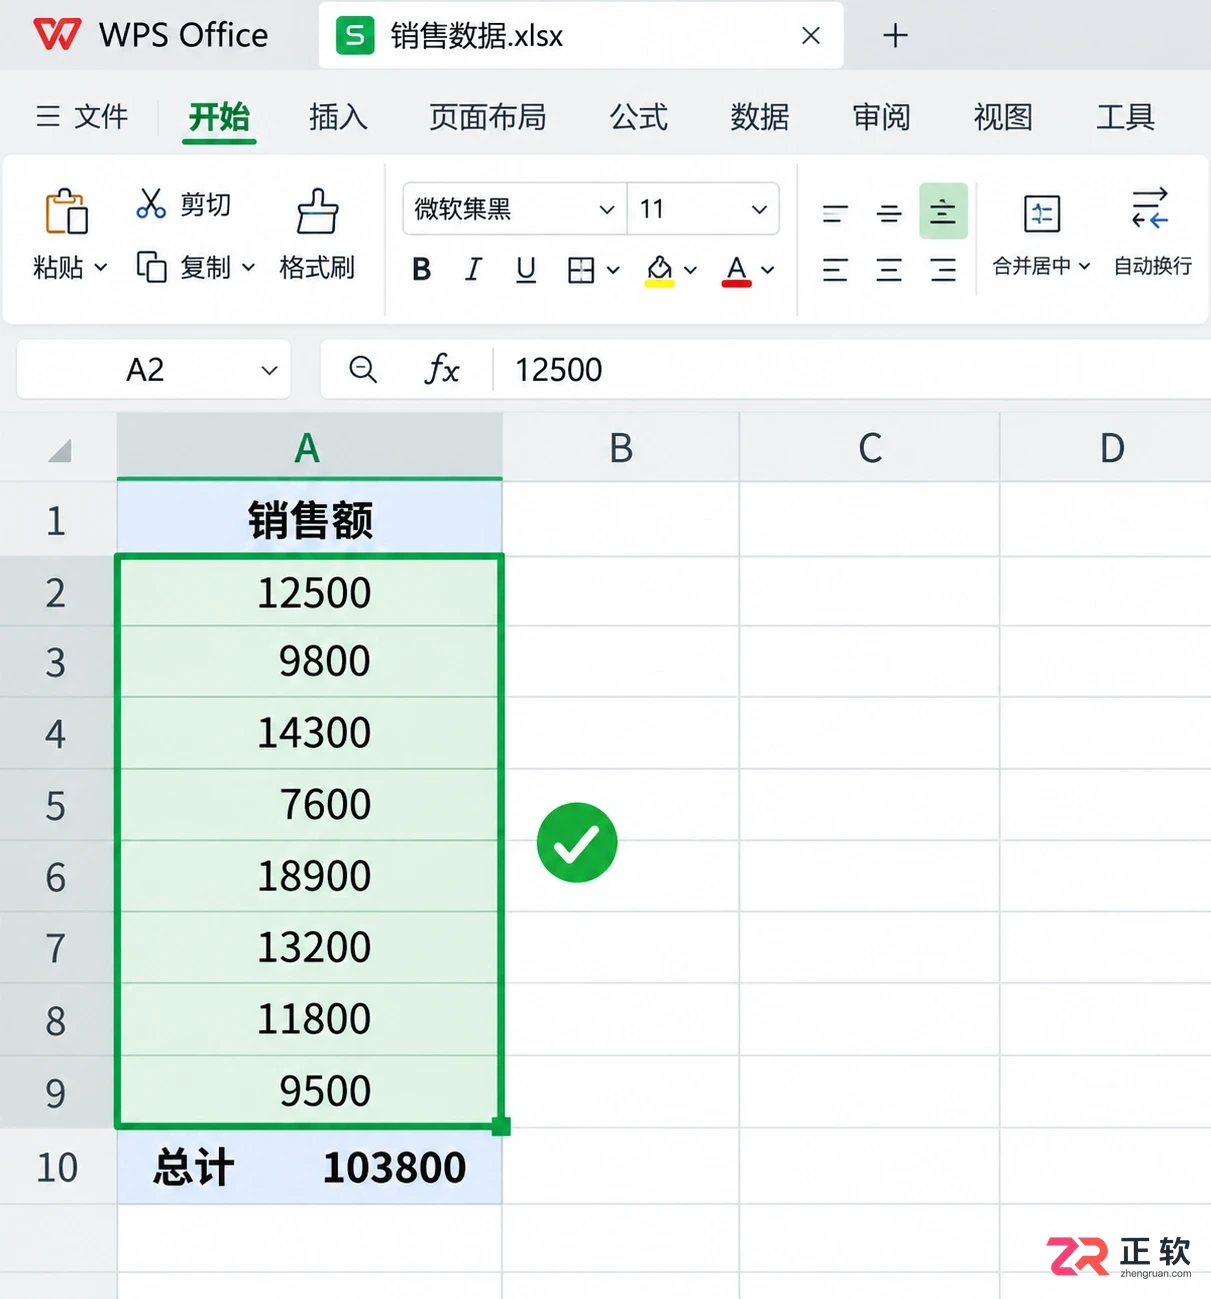Click the 复制 icon
Viewport: 1211px width, 1299px height.
[151, 267]
